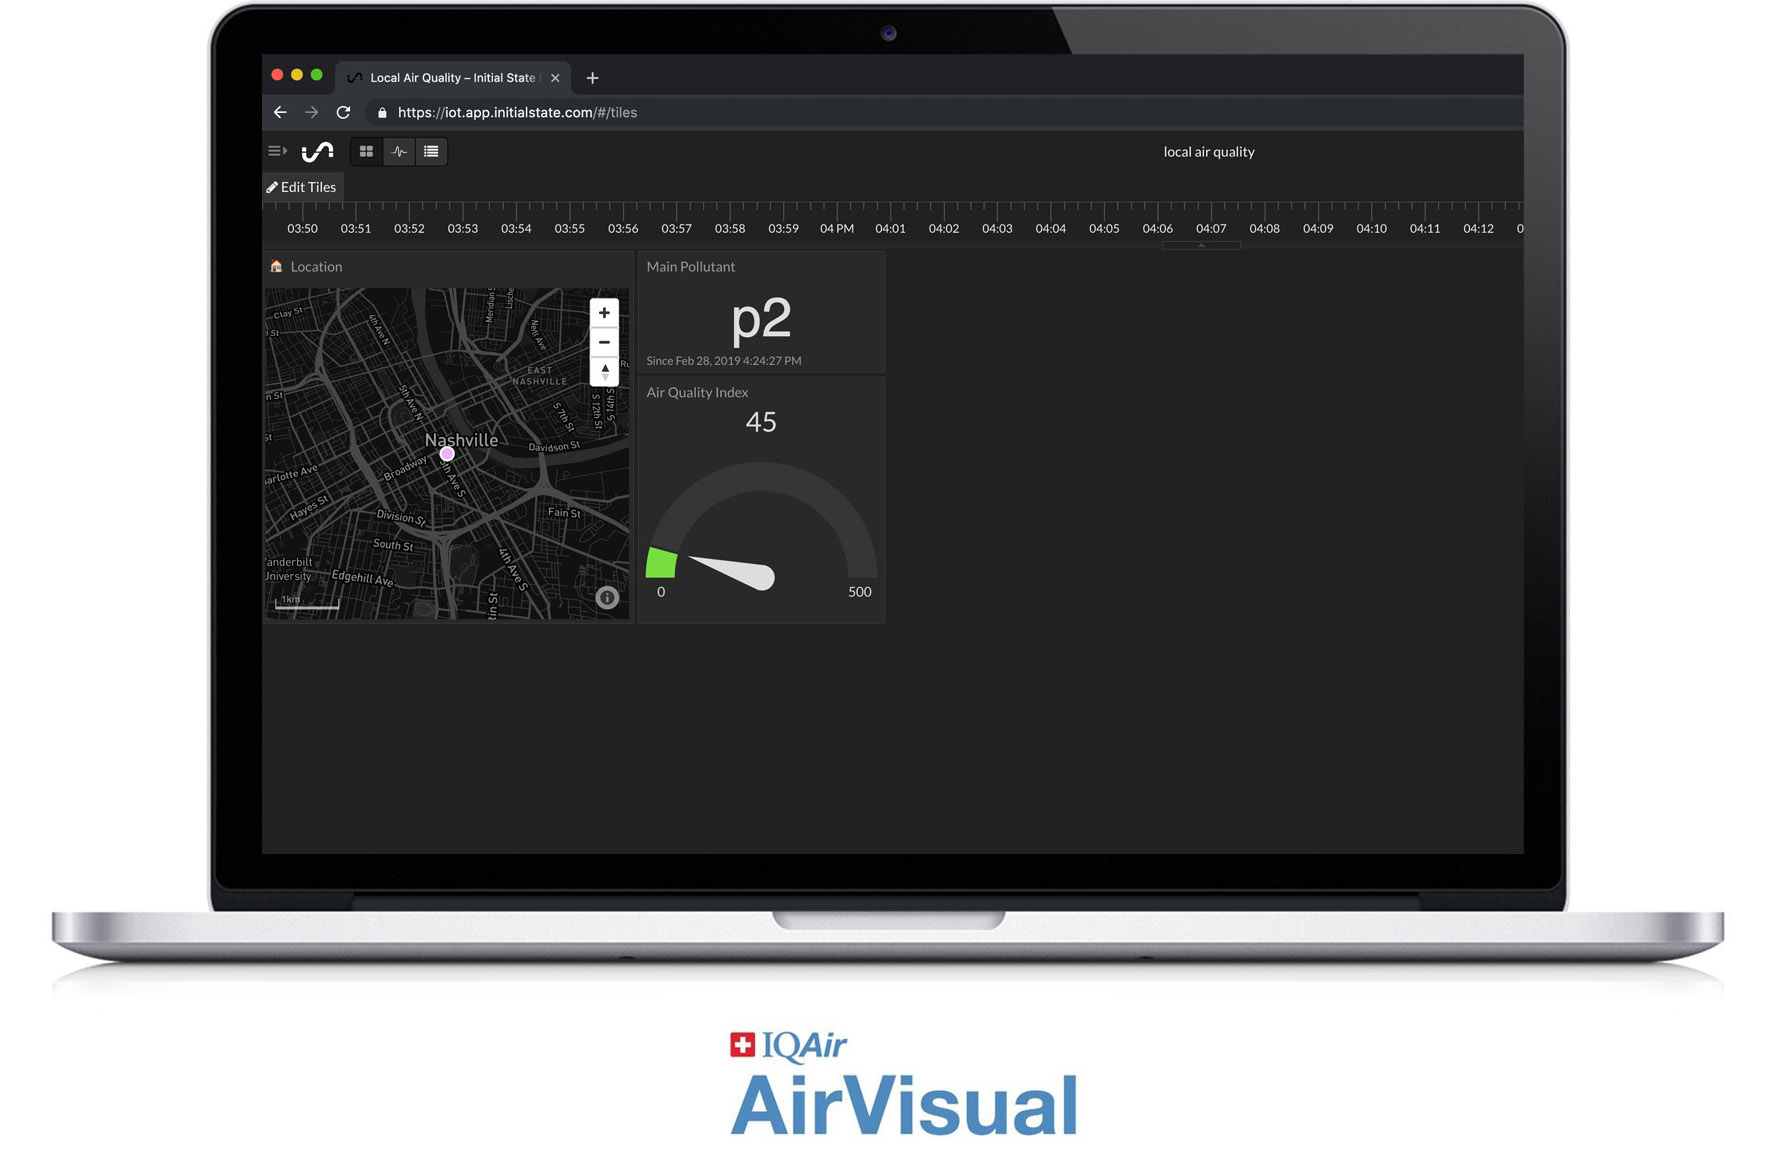Click the Location tile house icon

[277, 266]
